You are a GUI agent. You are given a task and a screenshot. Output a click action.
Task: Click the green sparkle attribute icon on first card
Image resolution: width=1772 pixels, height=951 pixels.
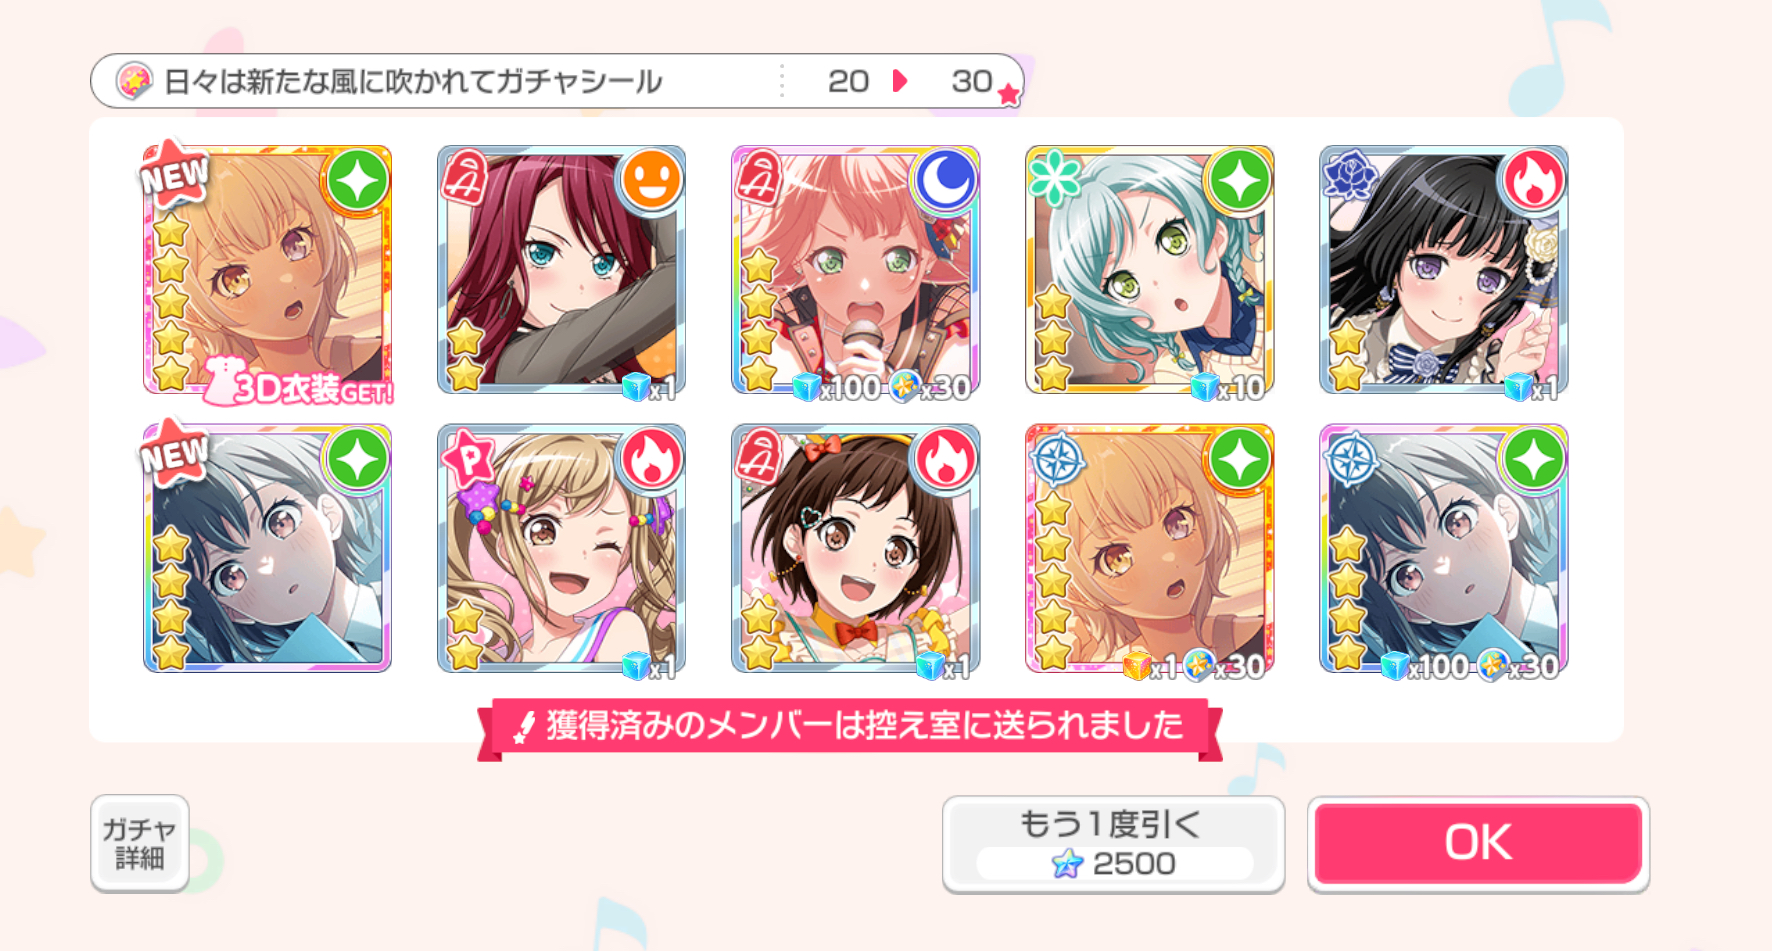click(x=357, y=181)
